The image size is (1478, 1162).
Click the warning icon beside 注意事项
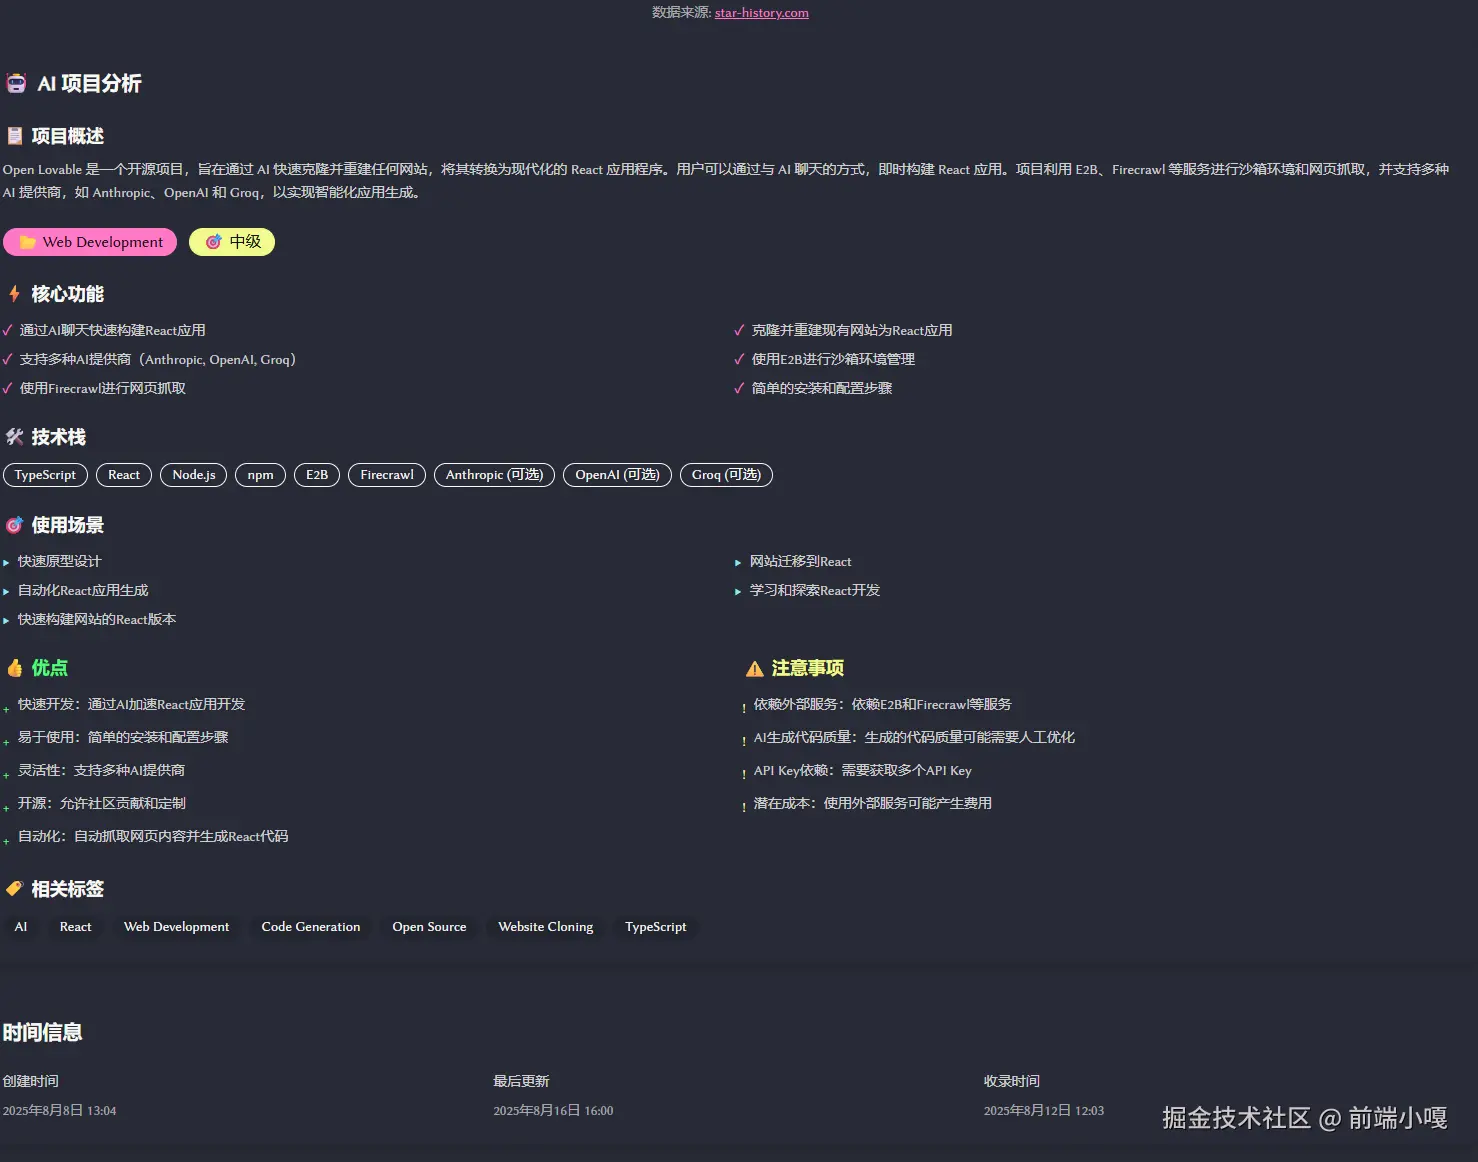(x=753, y=667)
